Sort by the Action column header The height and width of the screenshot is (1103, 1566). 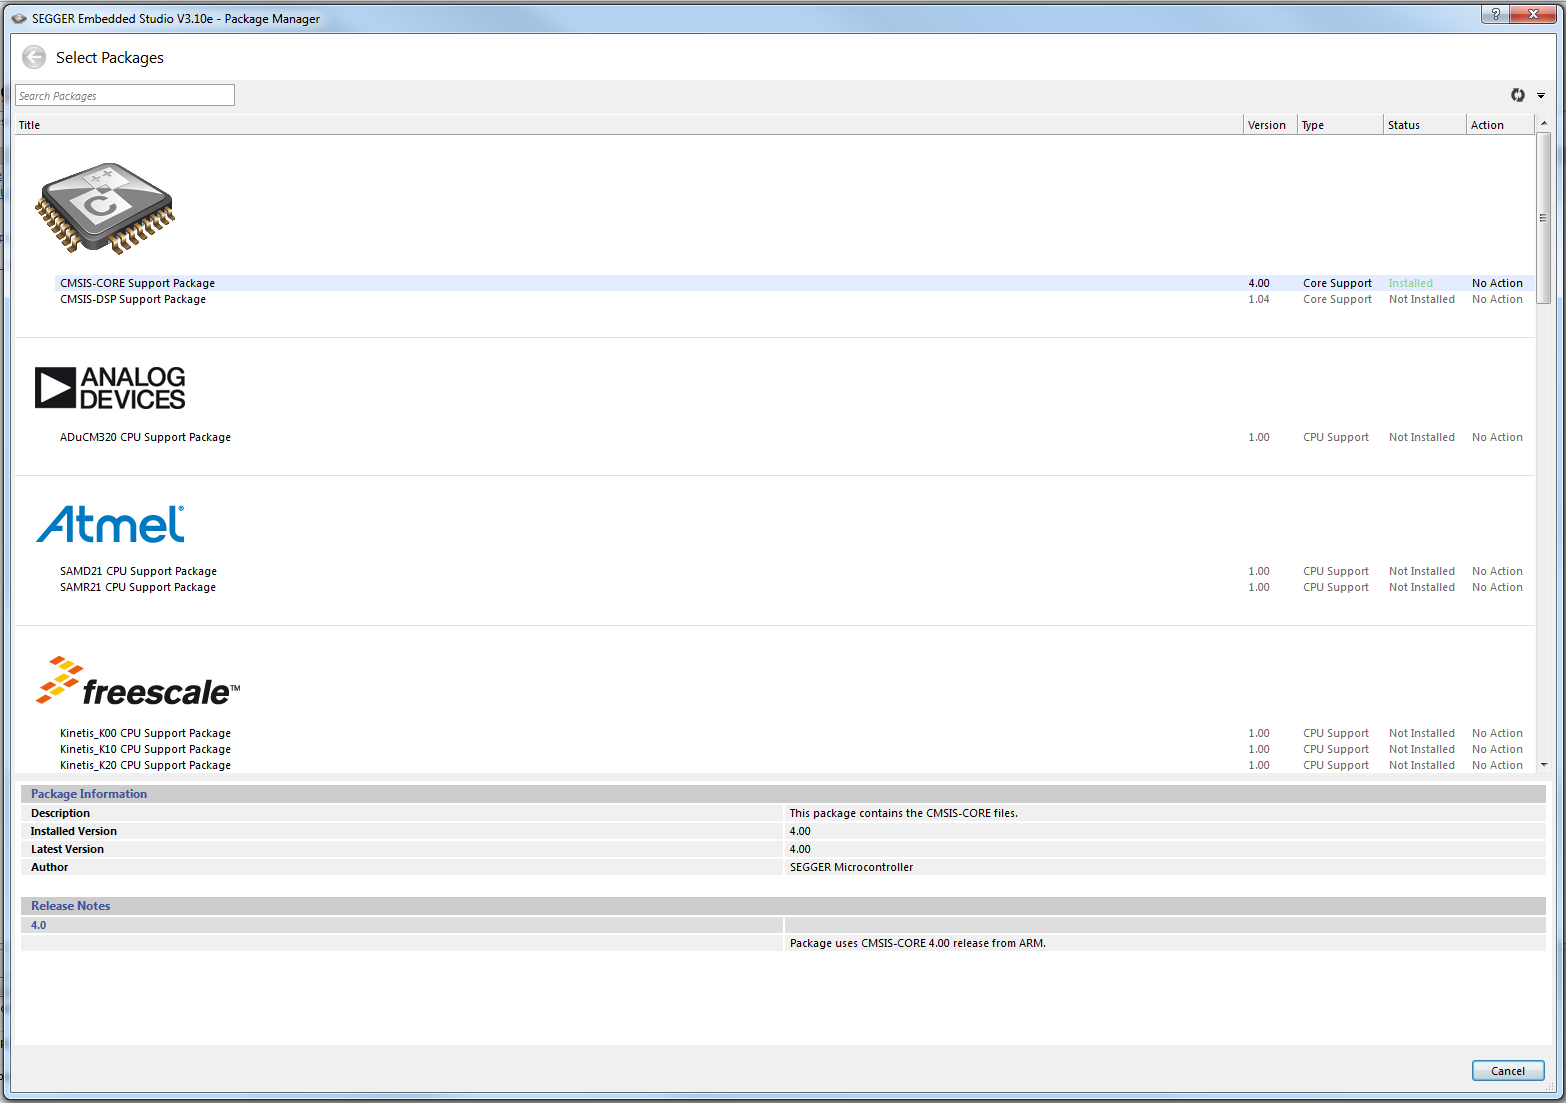pyautogui.click(x=1499, y=125)
